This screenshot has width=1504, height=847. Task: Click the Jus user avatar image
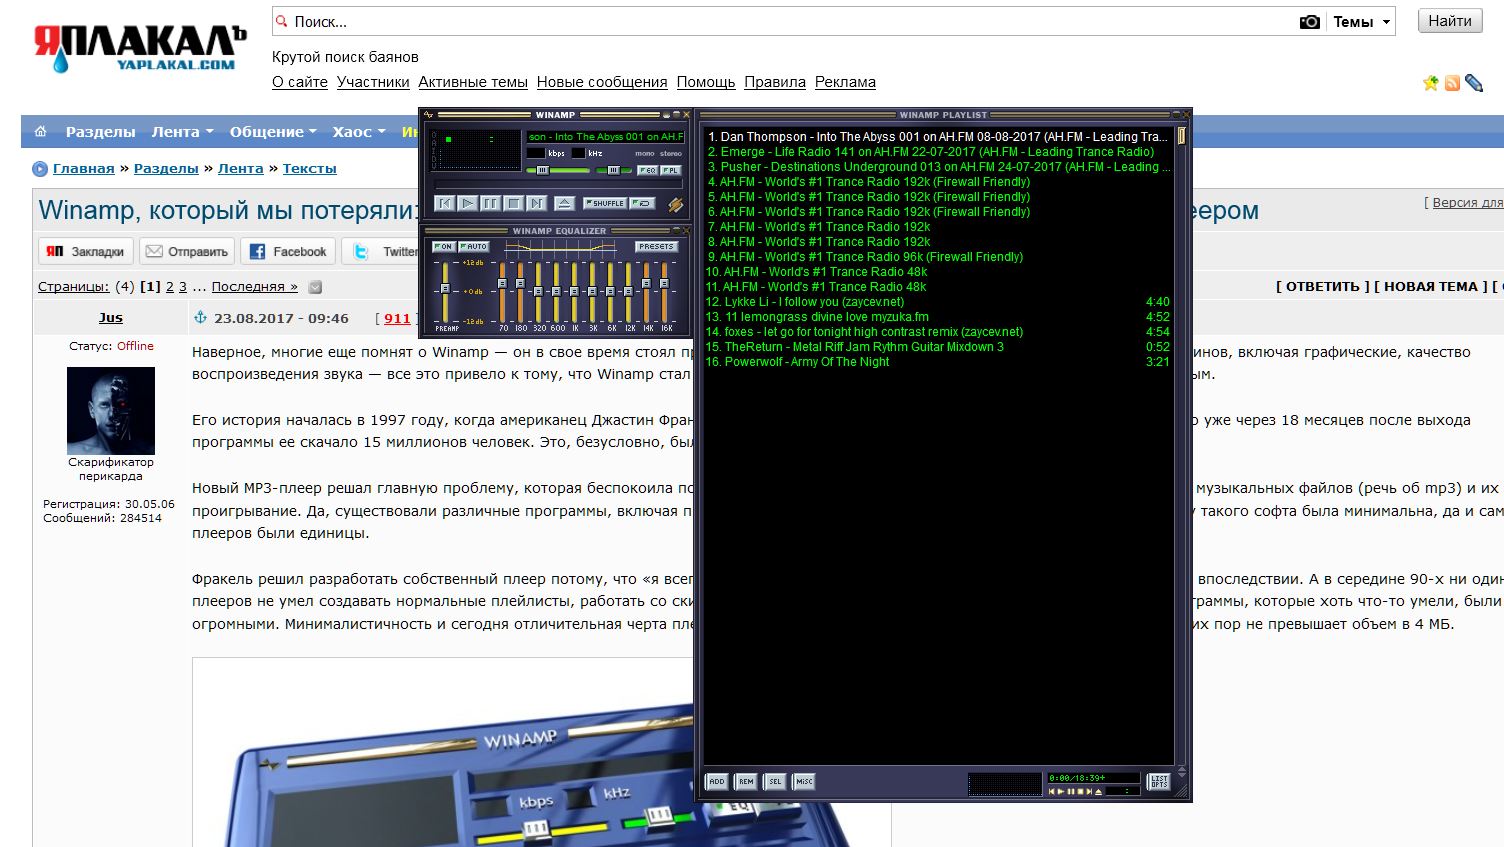pos(111,411)
